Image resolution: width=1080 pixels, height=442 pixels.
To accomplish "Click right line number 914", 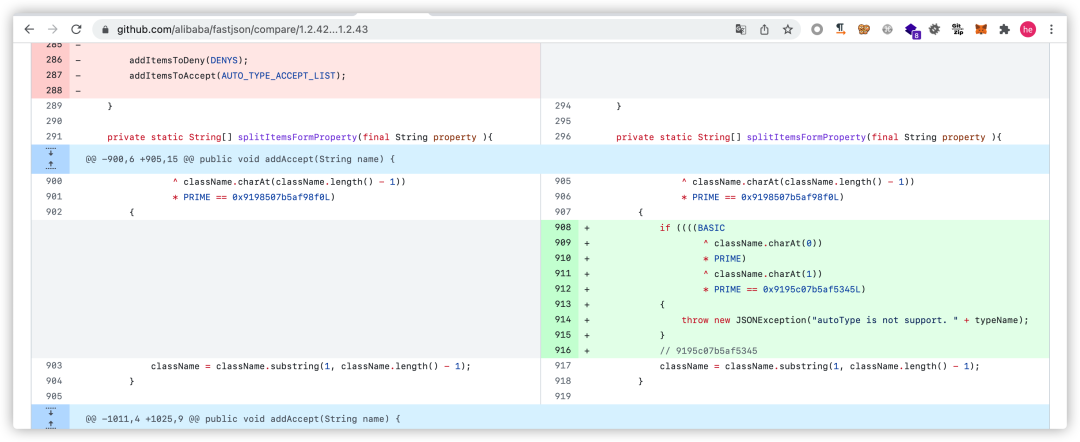I will coord(563,319).
